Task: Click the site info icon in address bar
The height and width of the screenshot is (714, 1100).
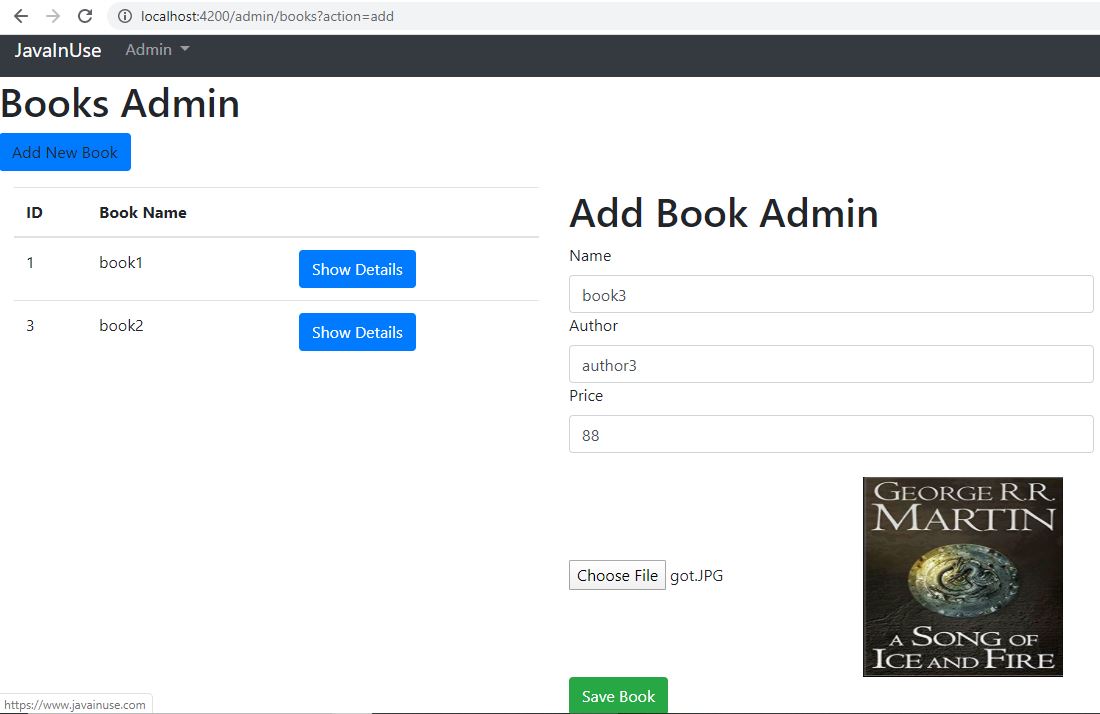Action: 125,16
